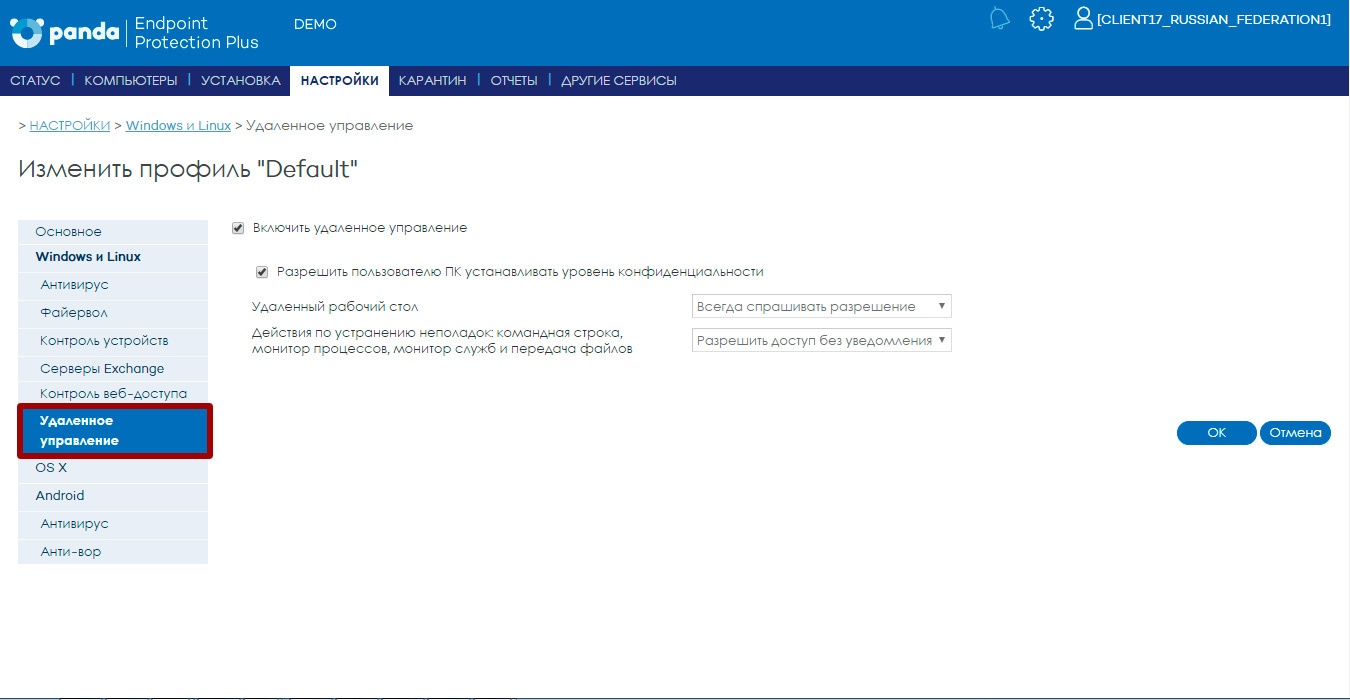This screenshot has width=1350, height=700.
Task: Select Удаленное управление sidebar item
Action: 114,431
